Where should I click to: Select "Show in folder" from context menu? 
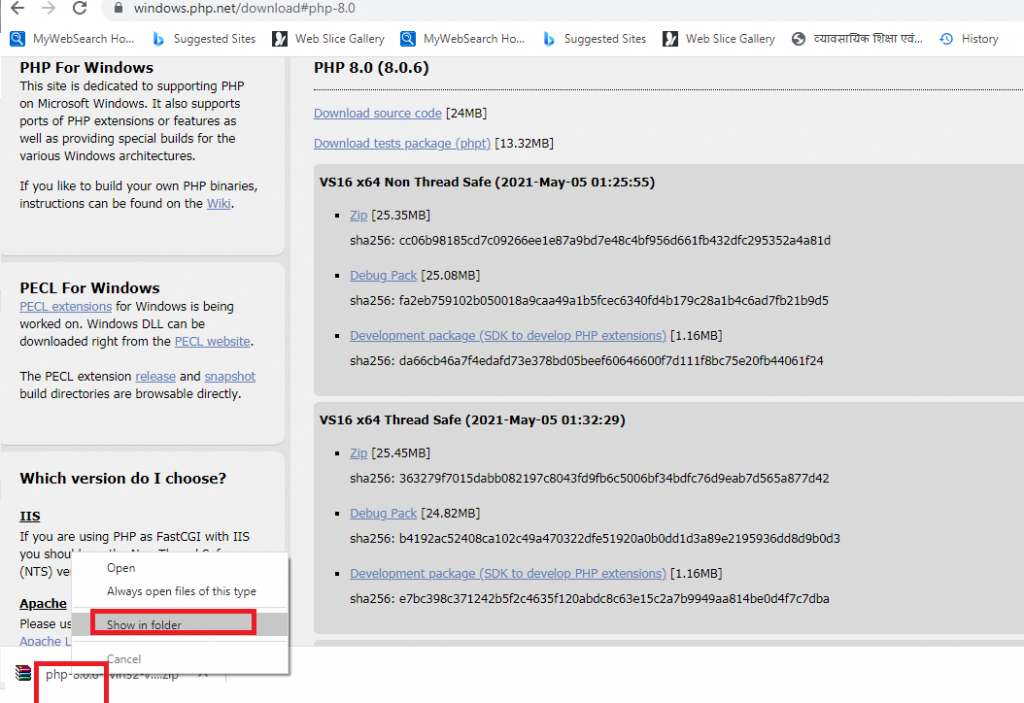(144, 625)
